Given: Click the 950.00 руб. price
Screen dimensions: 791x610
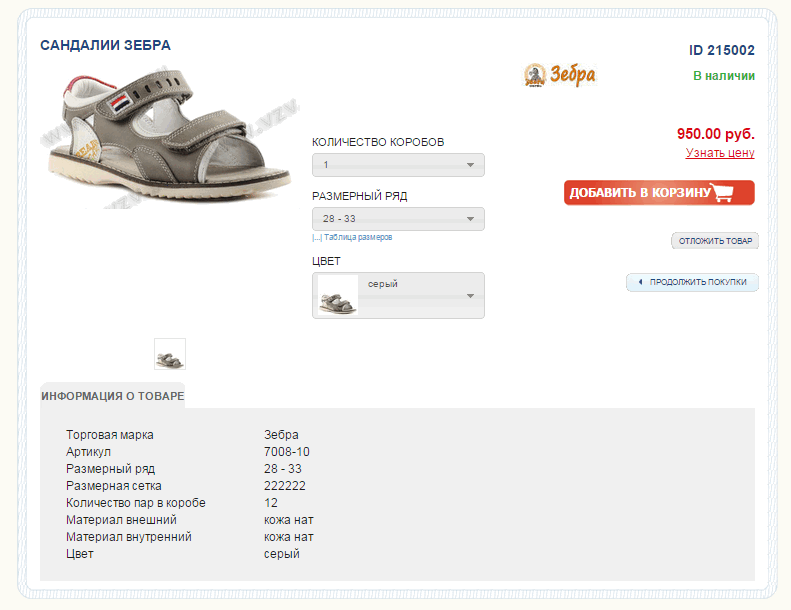Looking at the screenshot, I should (x=715, y=134).
